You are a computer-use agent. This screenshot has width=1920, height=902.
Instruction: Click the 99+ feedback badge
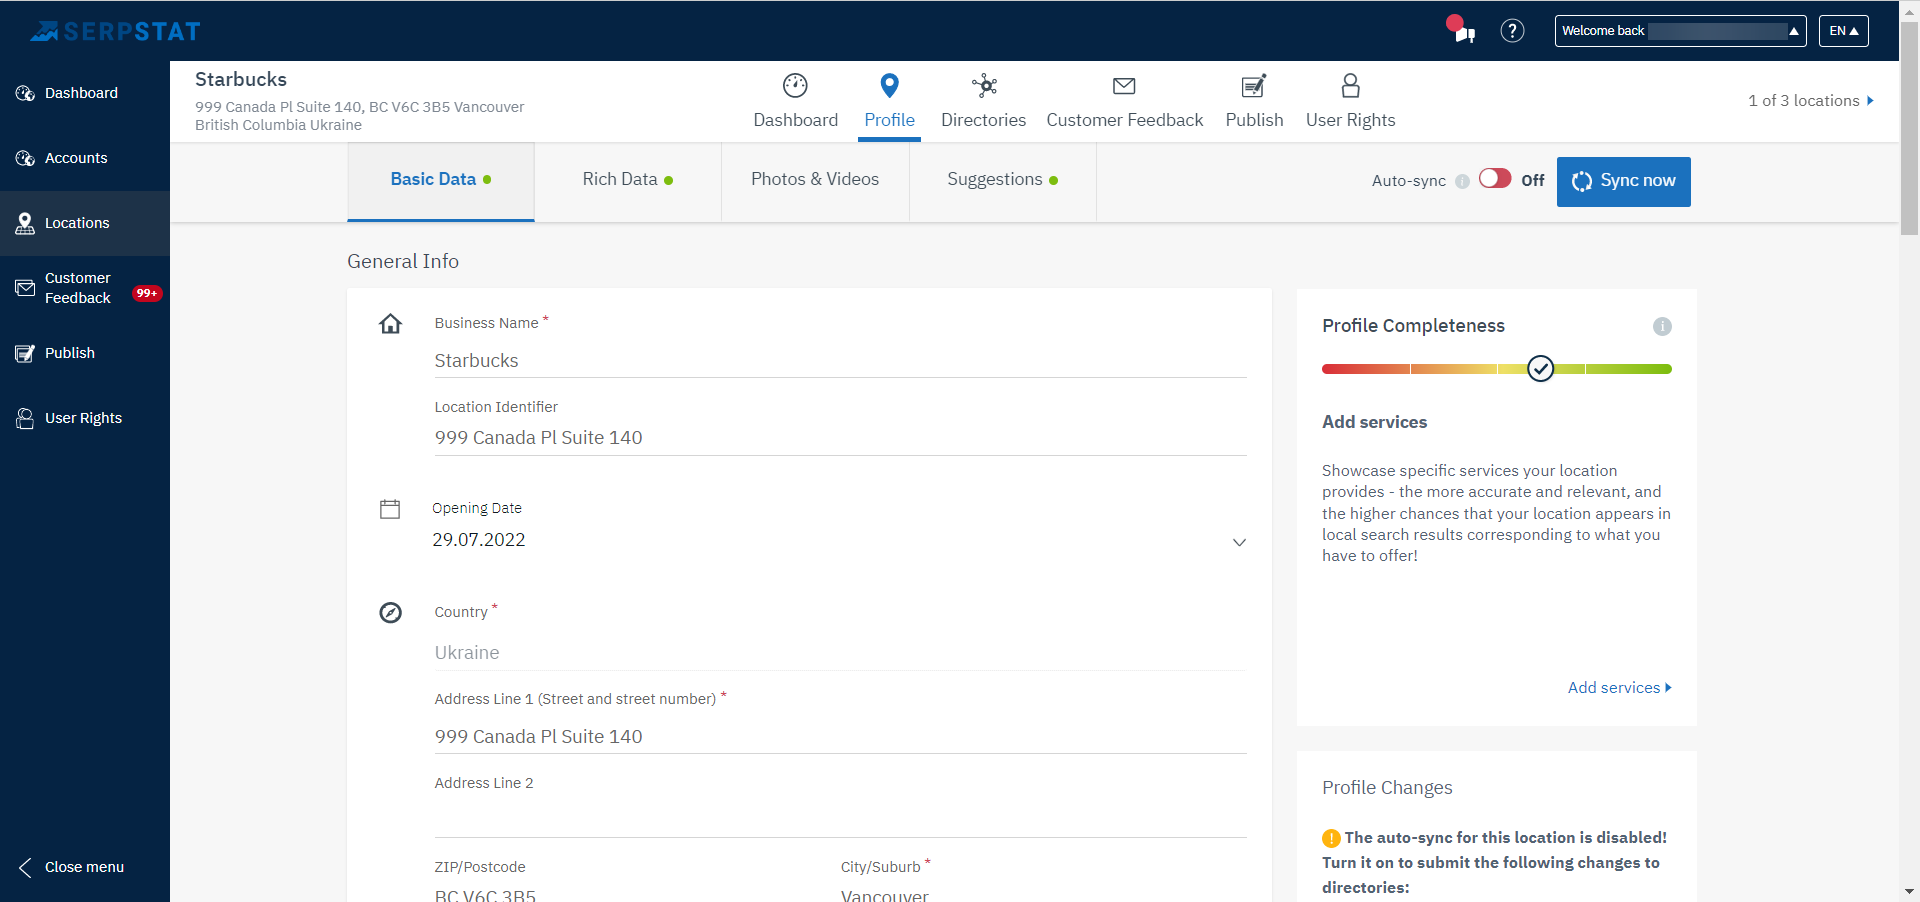pyautogui.click(x=147, y=293)
